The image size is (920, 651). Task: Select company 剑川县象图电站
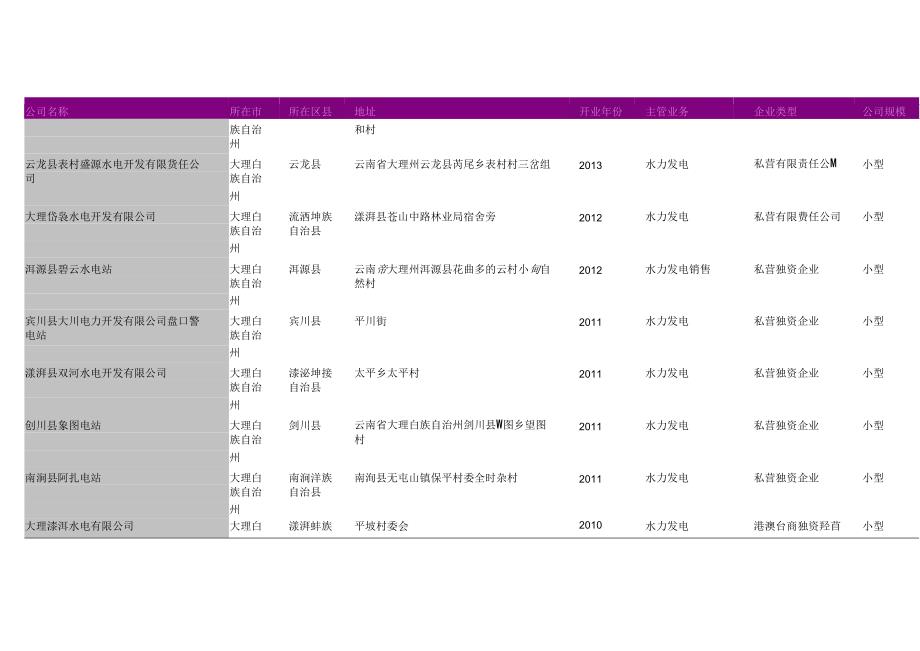(x=63, y=425)
